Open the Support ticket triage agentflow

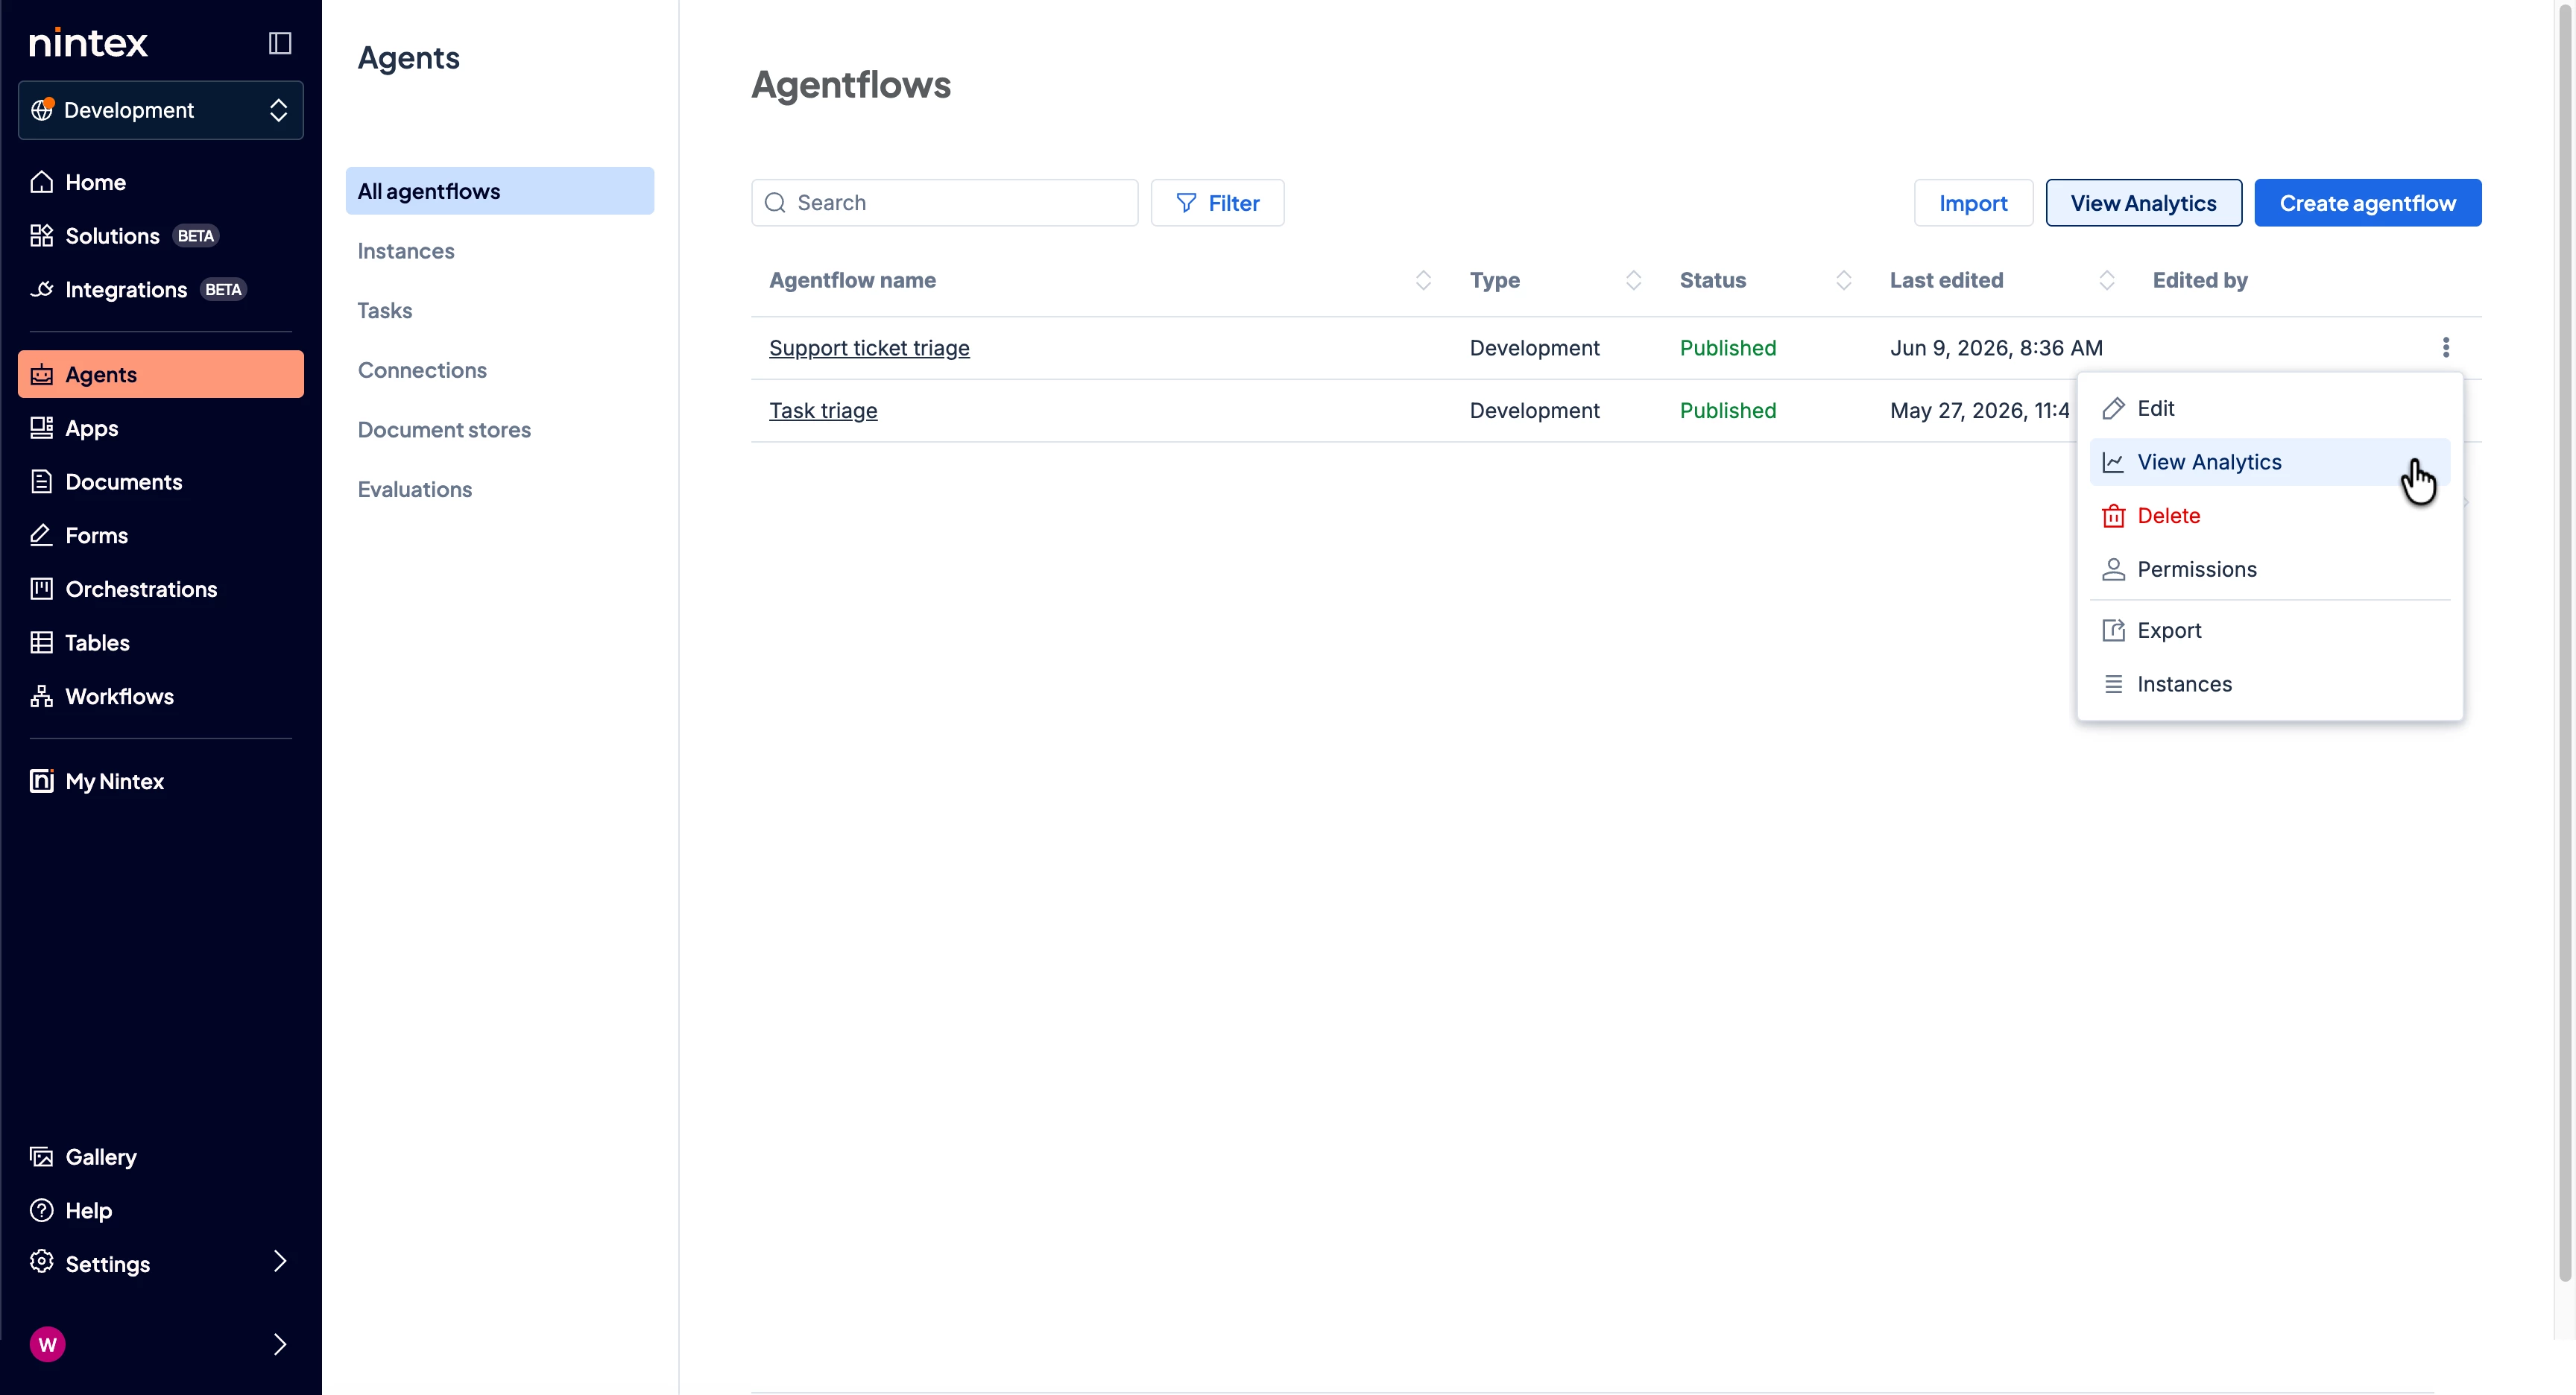(x=869, y=348)
